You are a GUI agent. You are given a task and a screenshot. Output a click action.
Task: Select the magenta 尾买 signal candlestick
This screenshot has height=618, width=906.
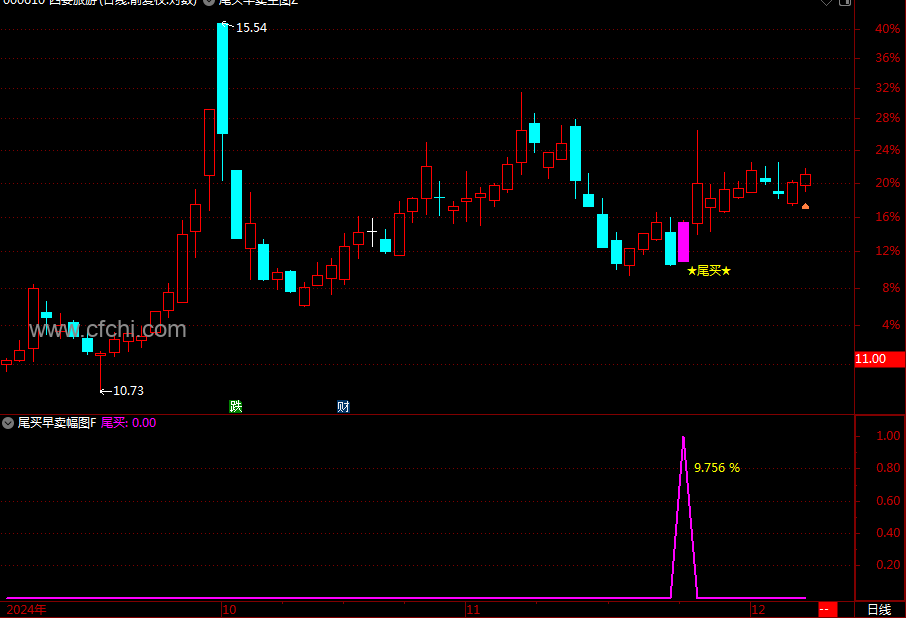point(684,242)
